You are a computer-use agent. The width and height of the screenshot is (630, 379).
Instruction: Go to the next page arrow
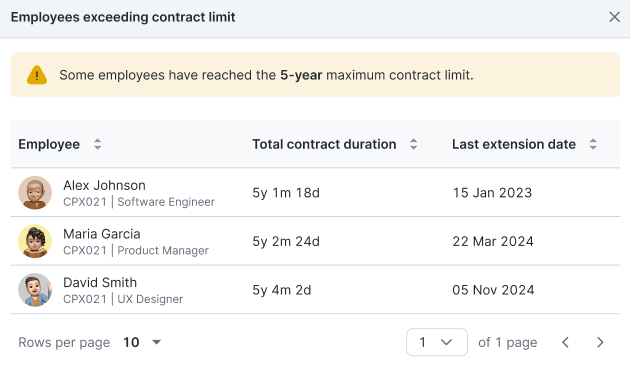pos(600,342)
